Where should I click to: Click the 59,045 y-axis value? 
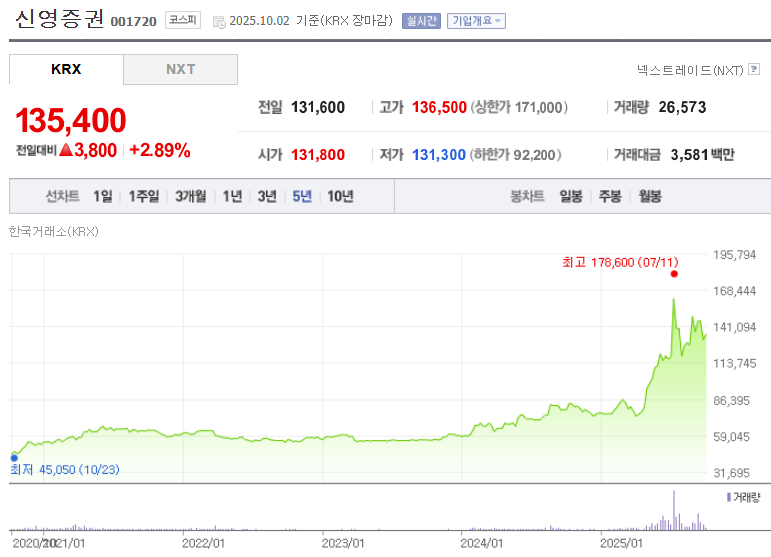(x=731, y=437)
